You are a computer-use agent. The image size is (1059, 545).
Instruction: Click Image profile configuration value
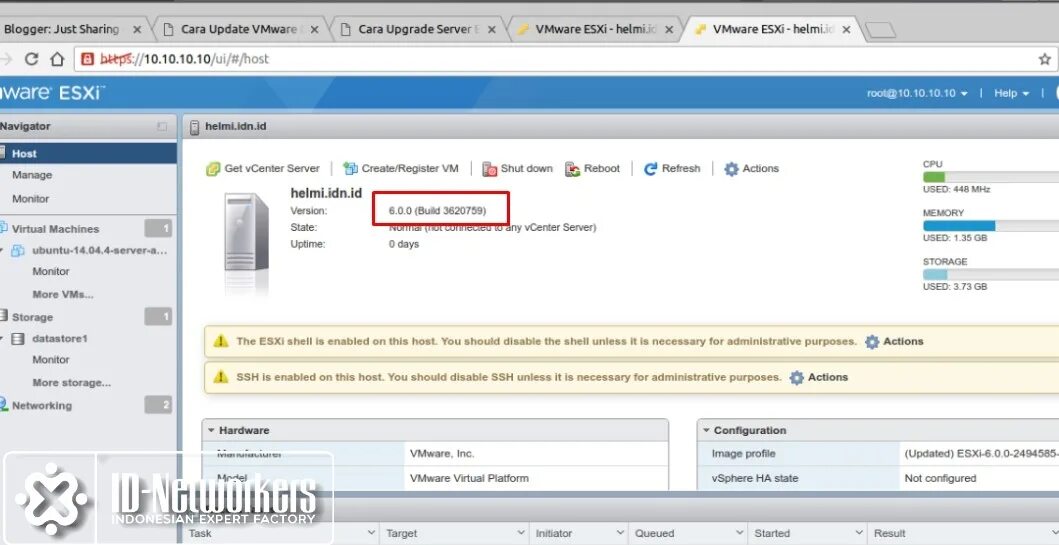(981, 454)
